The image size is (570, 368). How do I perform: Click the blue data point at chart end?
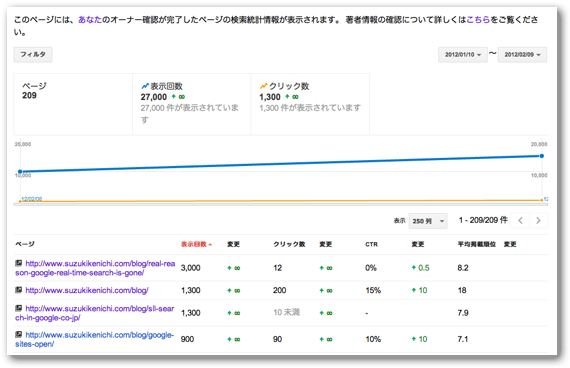tap(542, 156)
